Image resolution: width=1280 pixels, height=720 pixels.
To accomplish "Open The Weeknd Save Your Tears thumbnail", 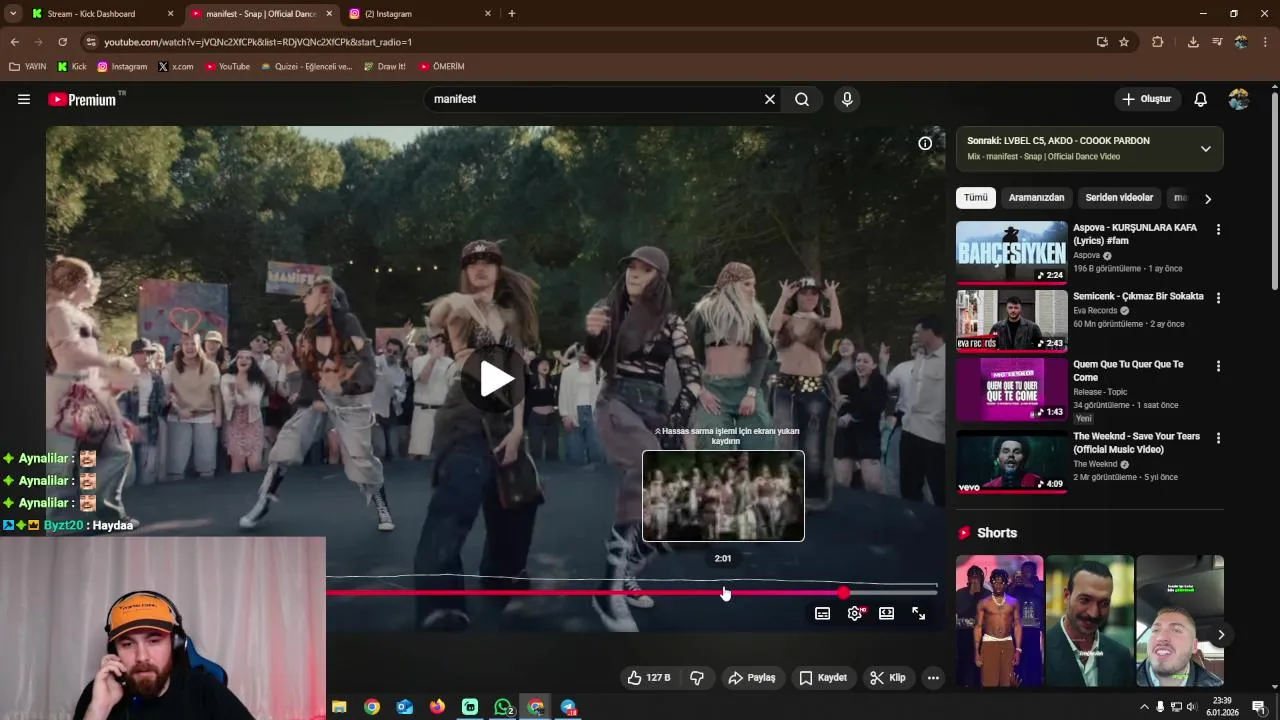I will click(x=1011, y=461).
